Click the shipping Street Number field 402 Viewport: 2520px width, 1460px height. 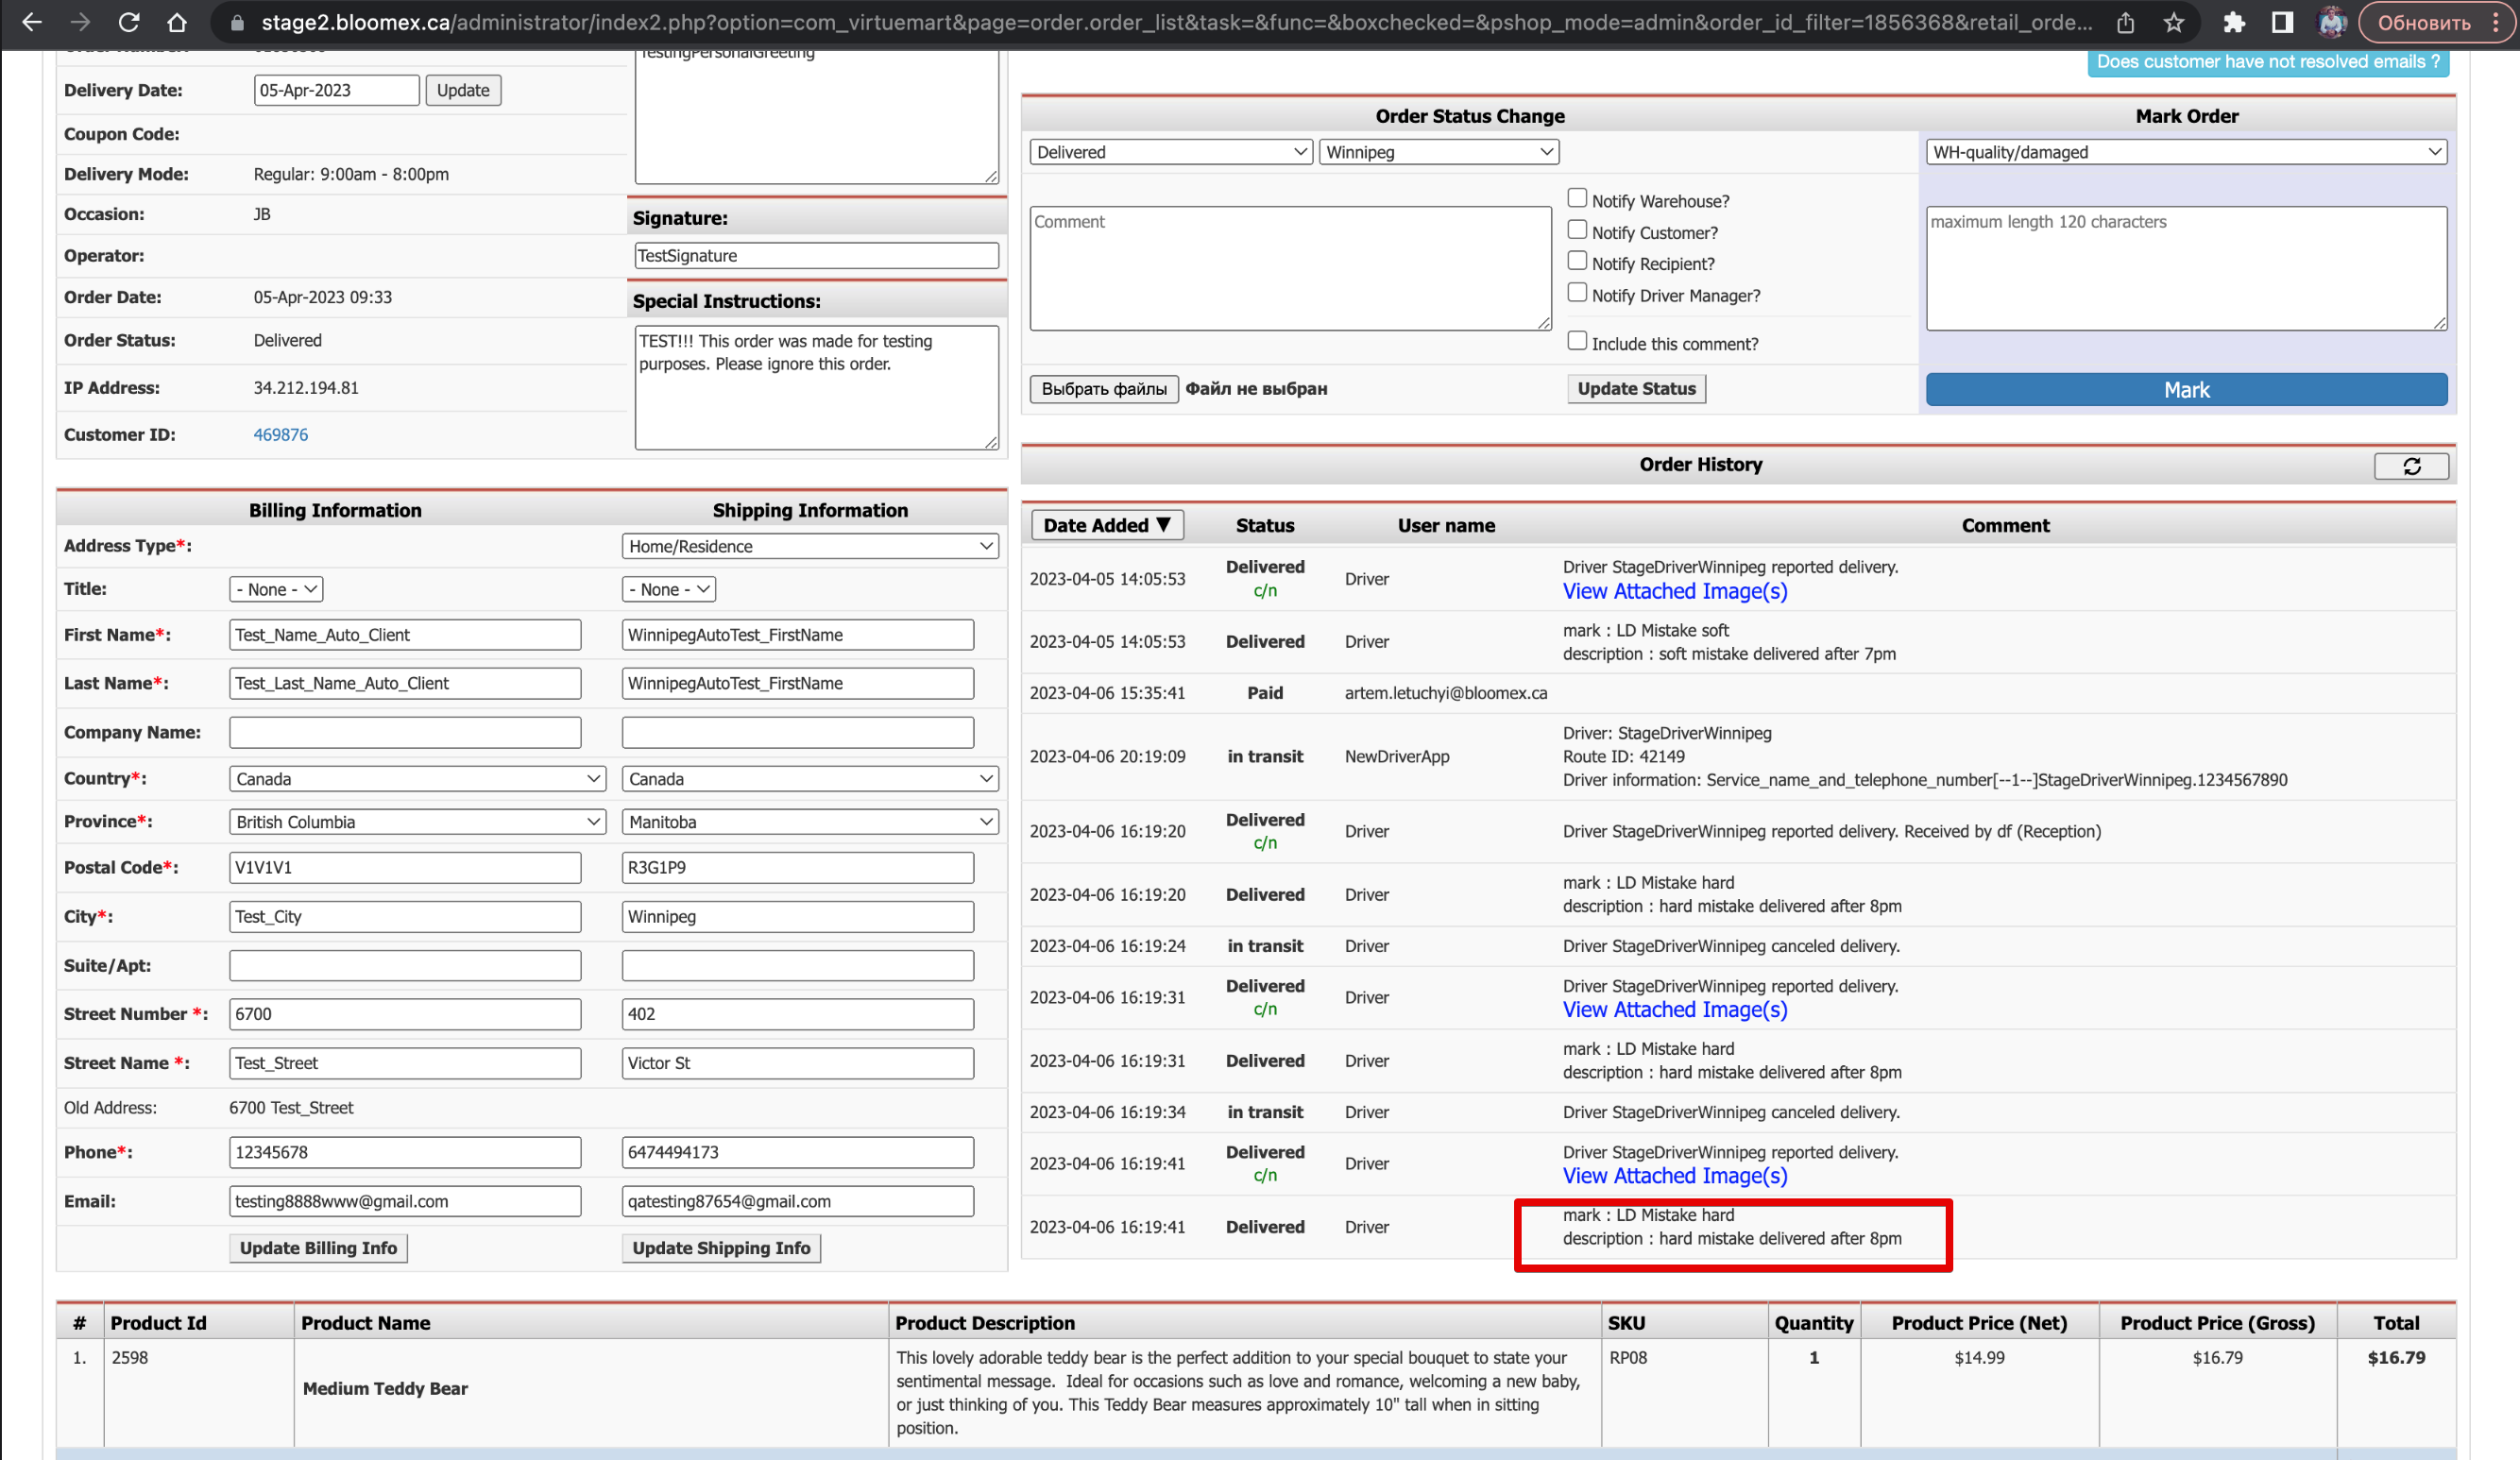click(x=798, y=1014)
